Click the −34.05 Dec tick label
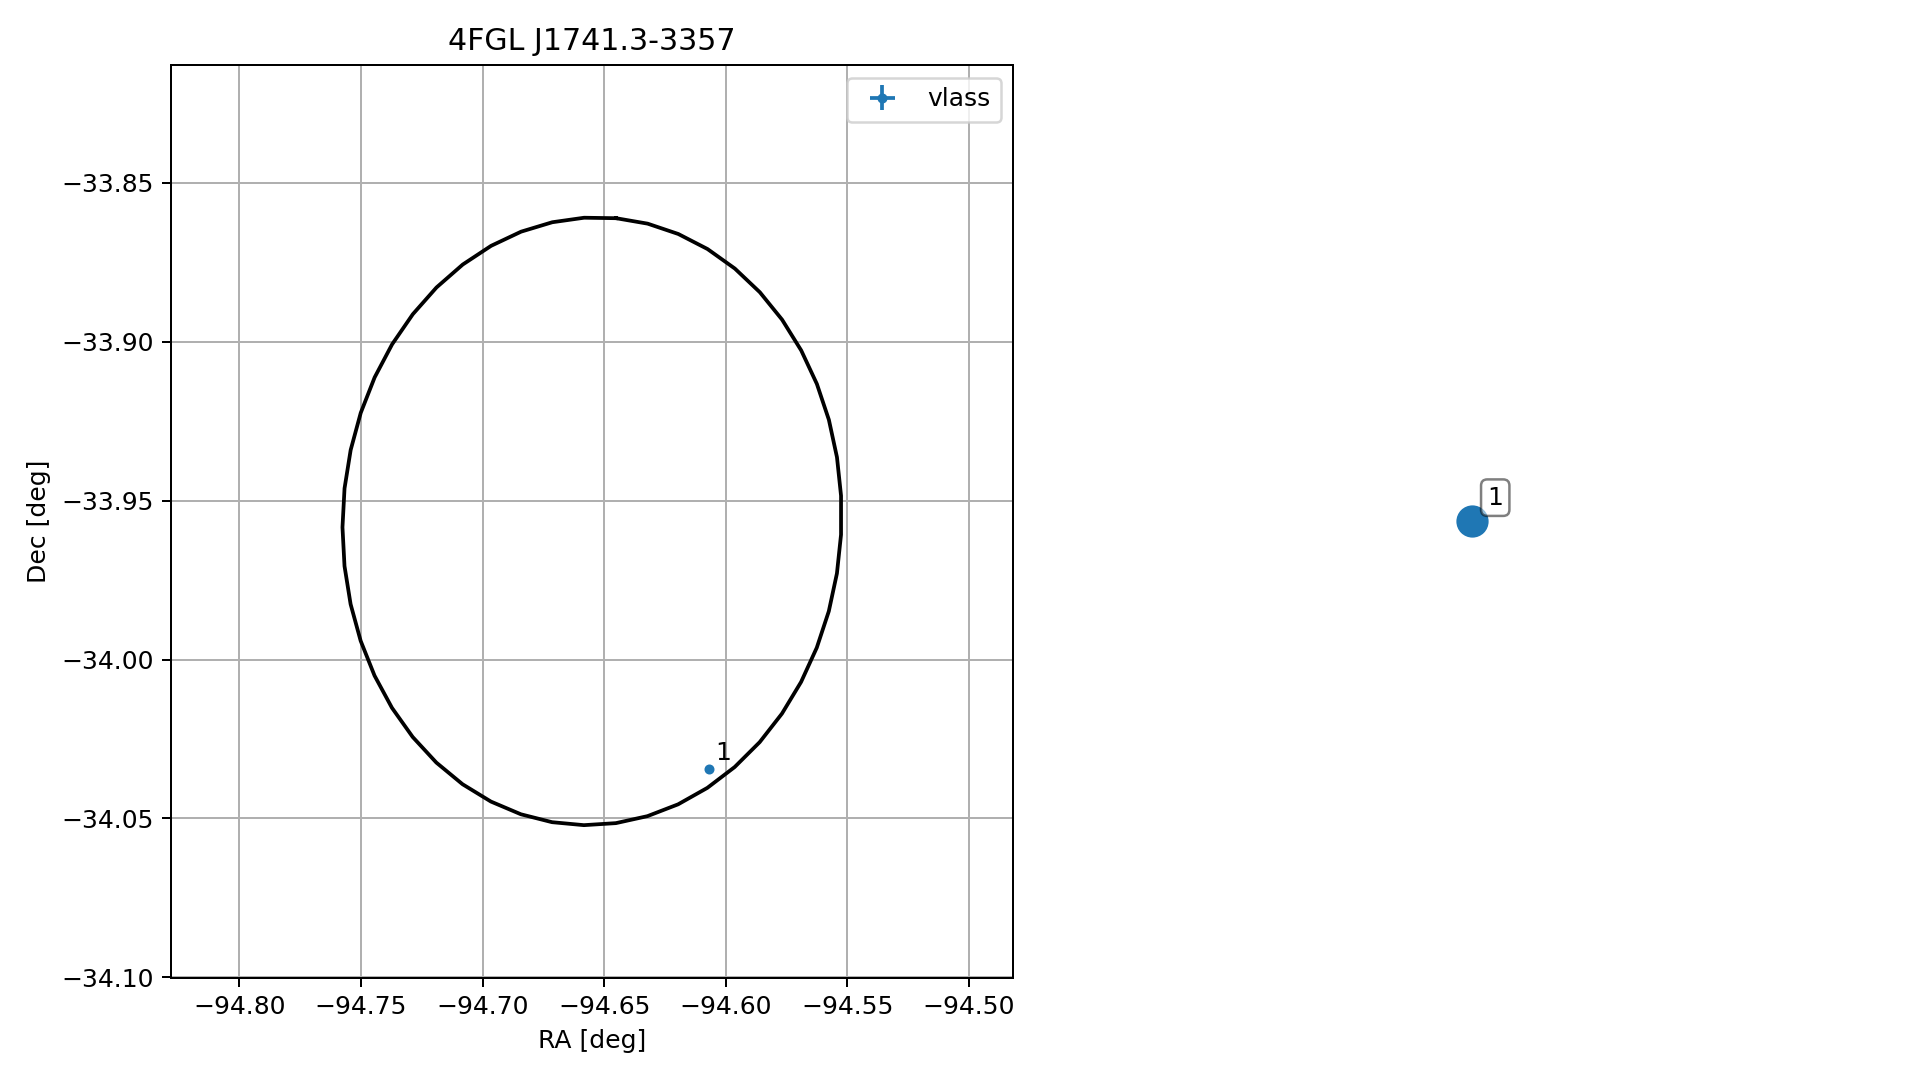Image resolution: width=1919 pixels, height=1080 pixels. [x=109, y=819]
